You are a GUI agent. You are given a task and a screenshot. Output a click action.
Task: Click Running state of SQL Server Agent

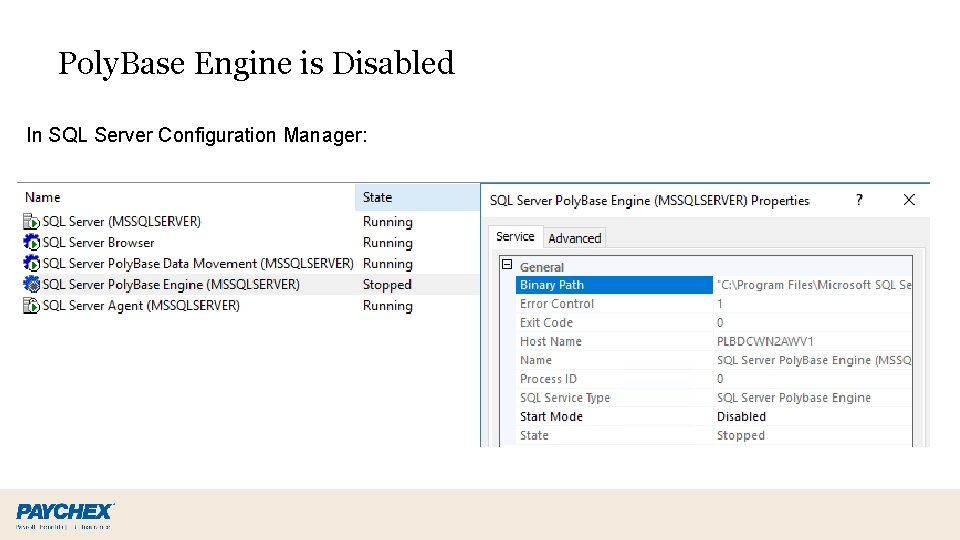[x=388, y=306]
